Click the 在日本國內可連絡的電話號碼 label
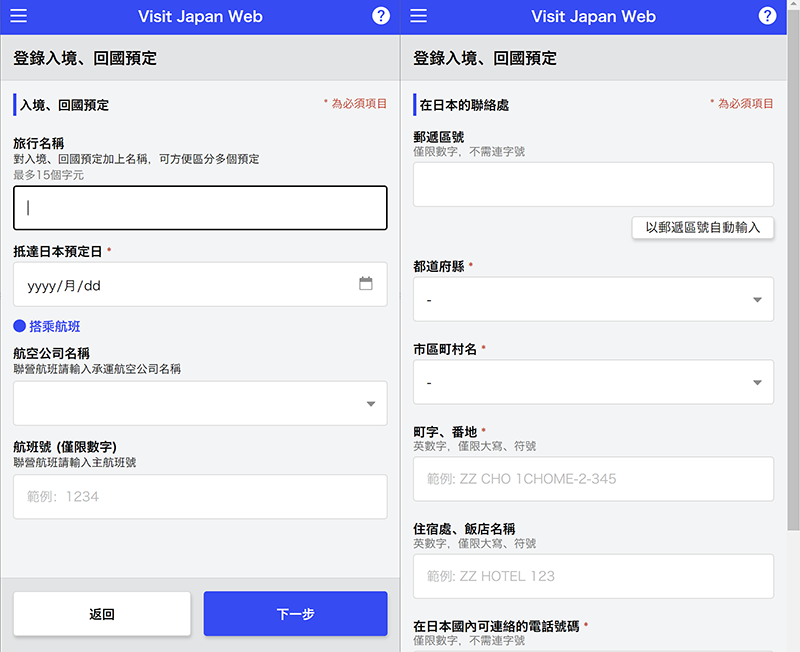 (x=496, y=626)
